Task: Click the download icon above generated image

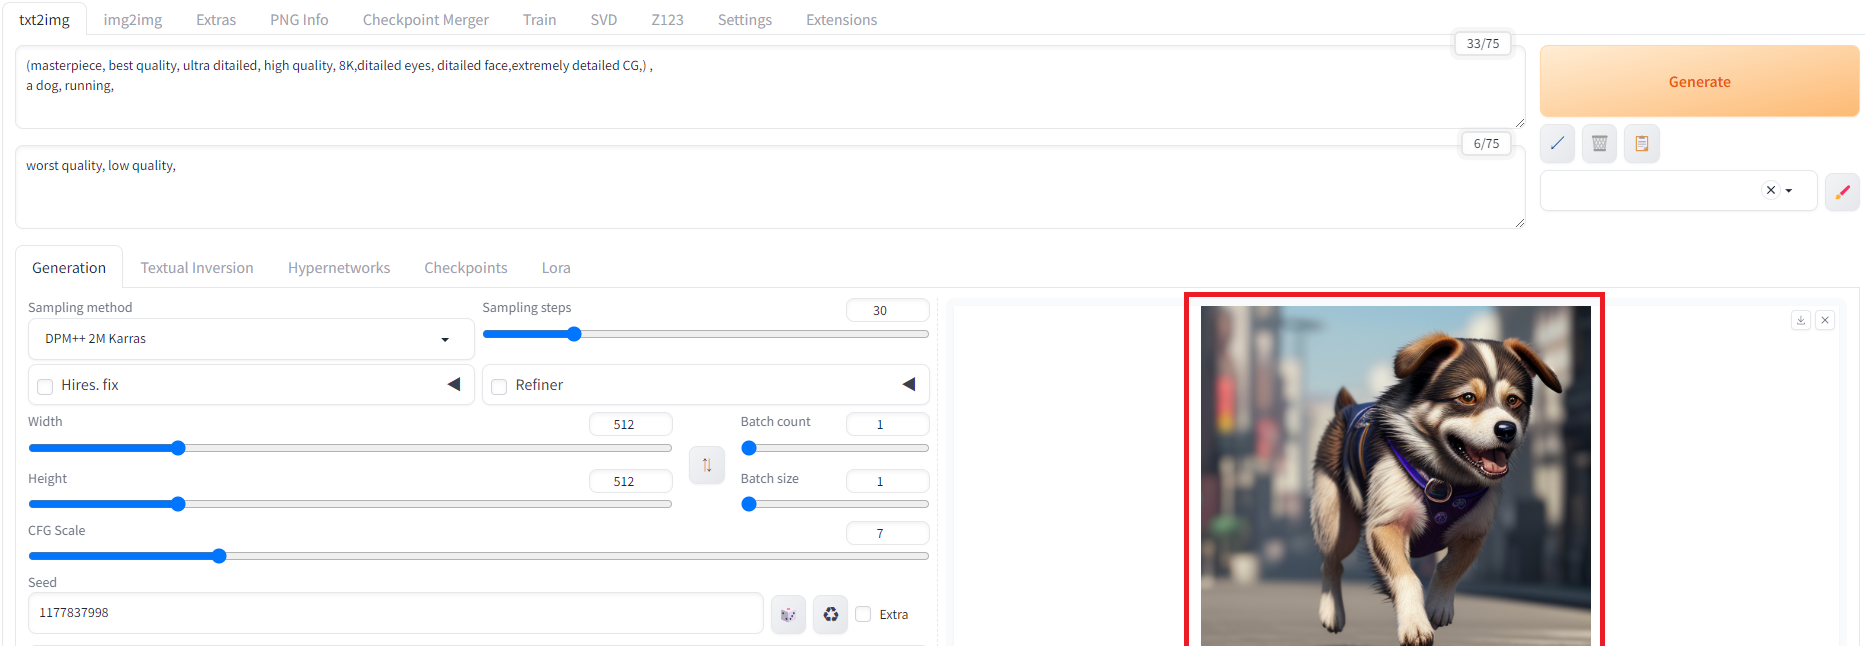Action: [x=1801, y=320]
